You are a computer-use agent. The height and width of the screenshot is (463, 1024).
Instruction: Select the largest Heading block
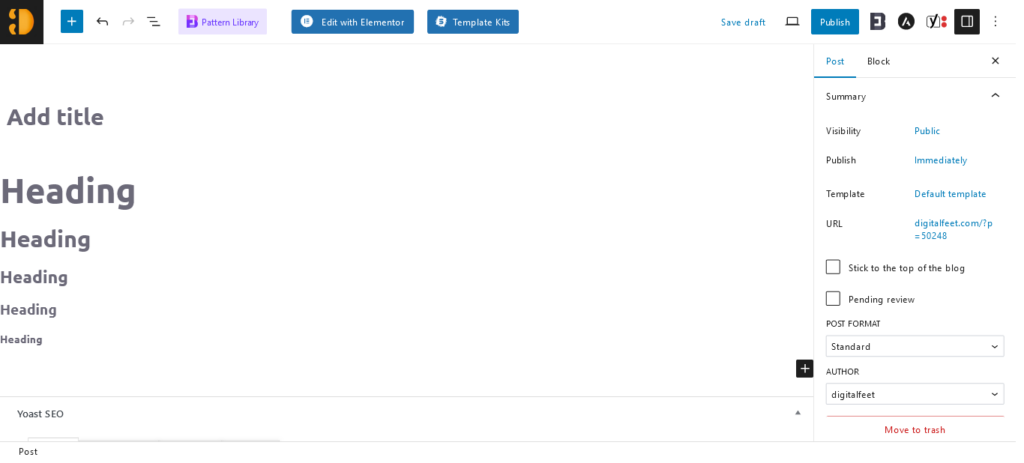click(68, 191)
